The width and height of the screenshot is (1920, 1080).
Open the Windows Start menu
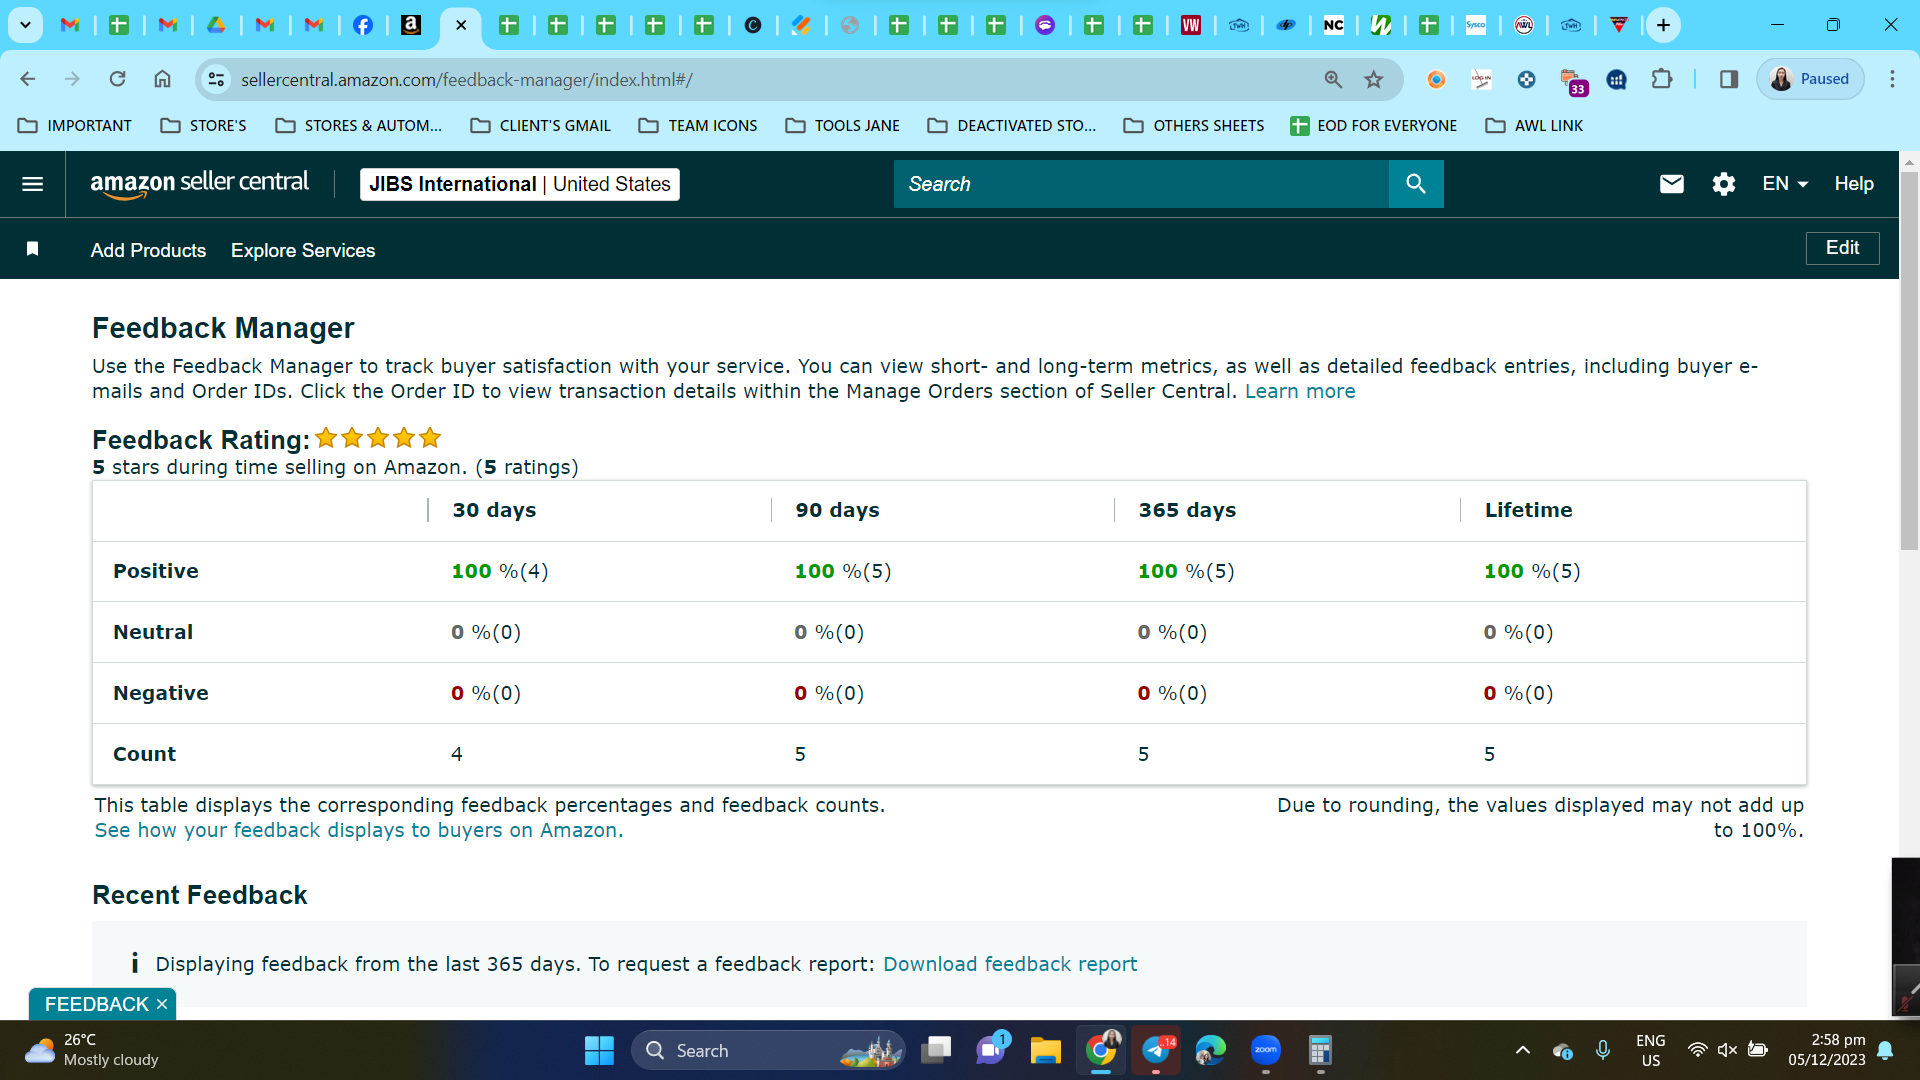(x=599, y=1050)
